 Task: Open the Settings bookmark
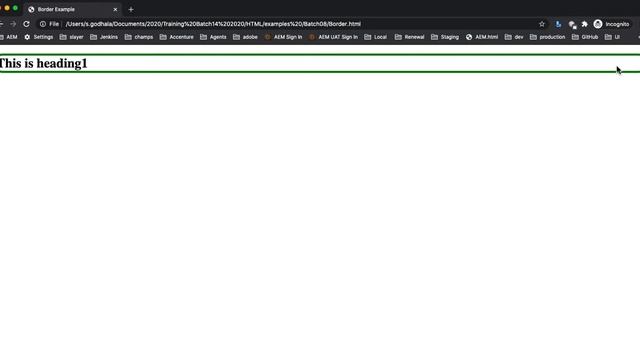[39, 37]
